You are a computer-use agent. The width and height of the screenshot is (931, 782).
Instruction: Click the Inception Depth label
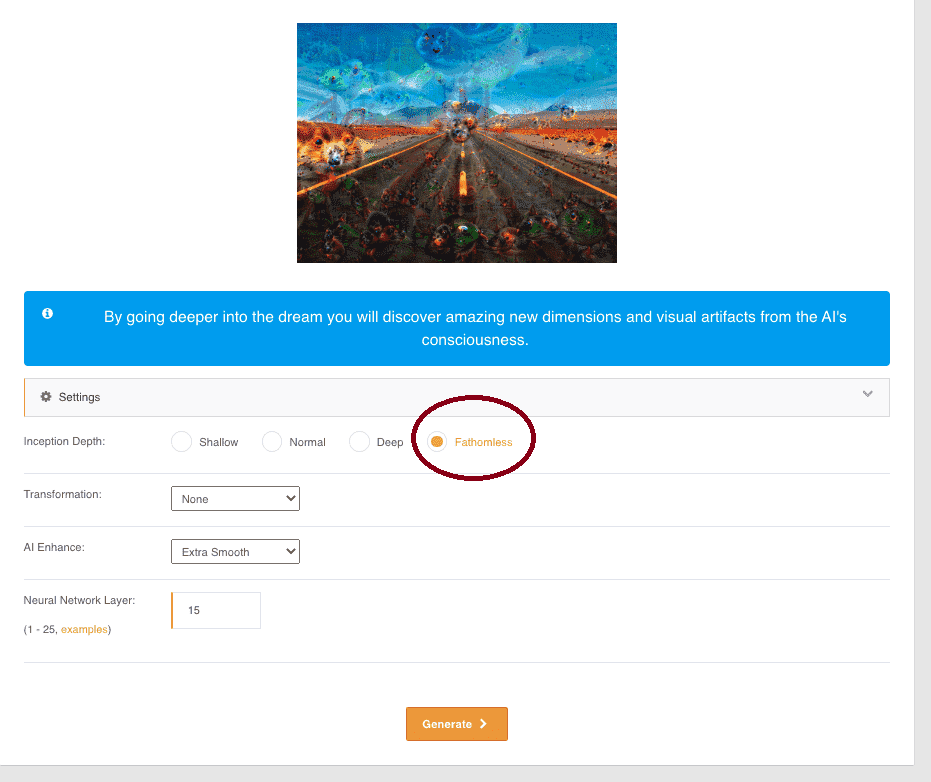pos(64,441)
